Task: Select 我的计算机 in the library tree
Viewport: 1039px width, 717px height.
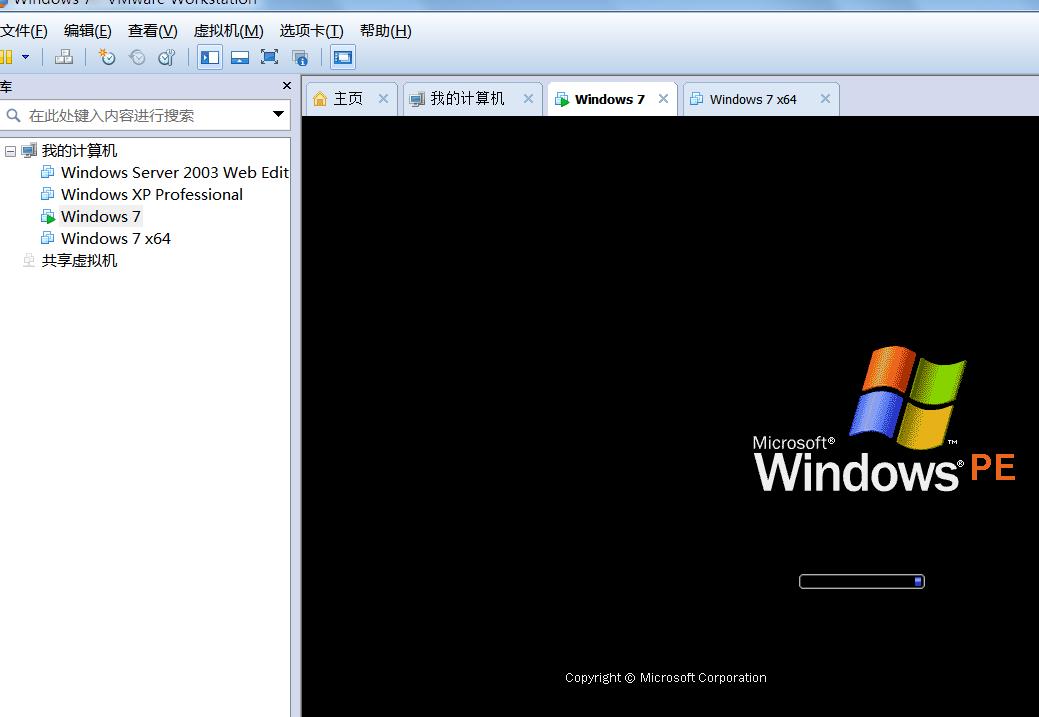Action: click(x=79, y=150)
